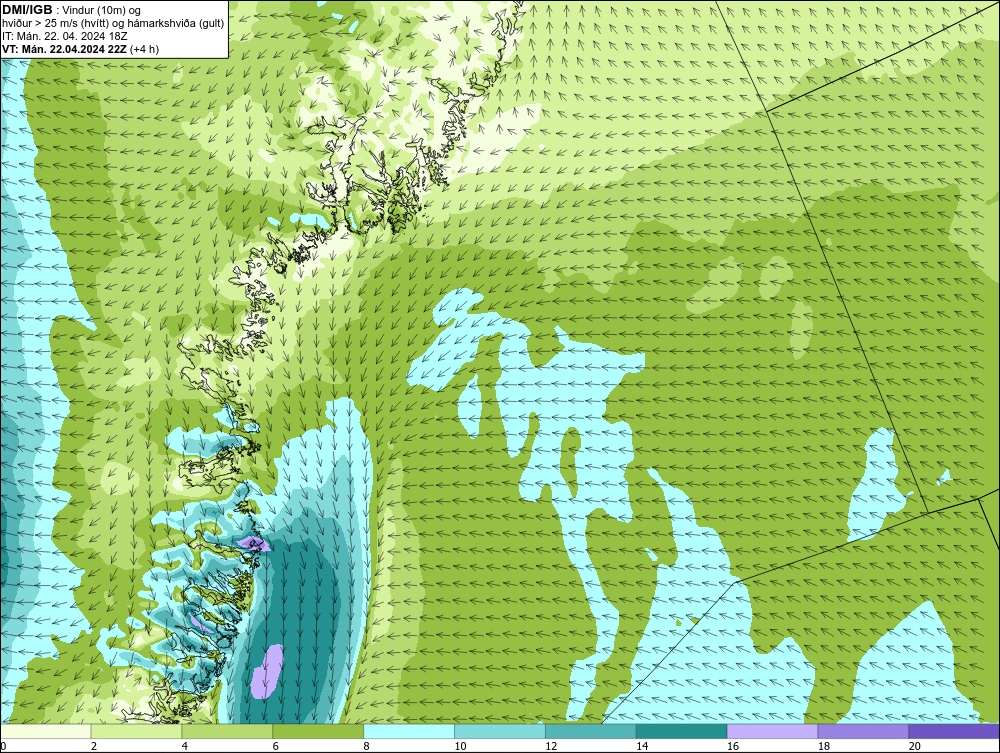The height and width of the screenshot is (753, 1000).
Task: Click the legend label '14'
Action: pos(642,746)
